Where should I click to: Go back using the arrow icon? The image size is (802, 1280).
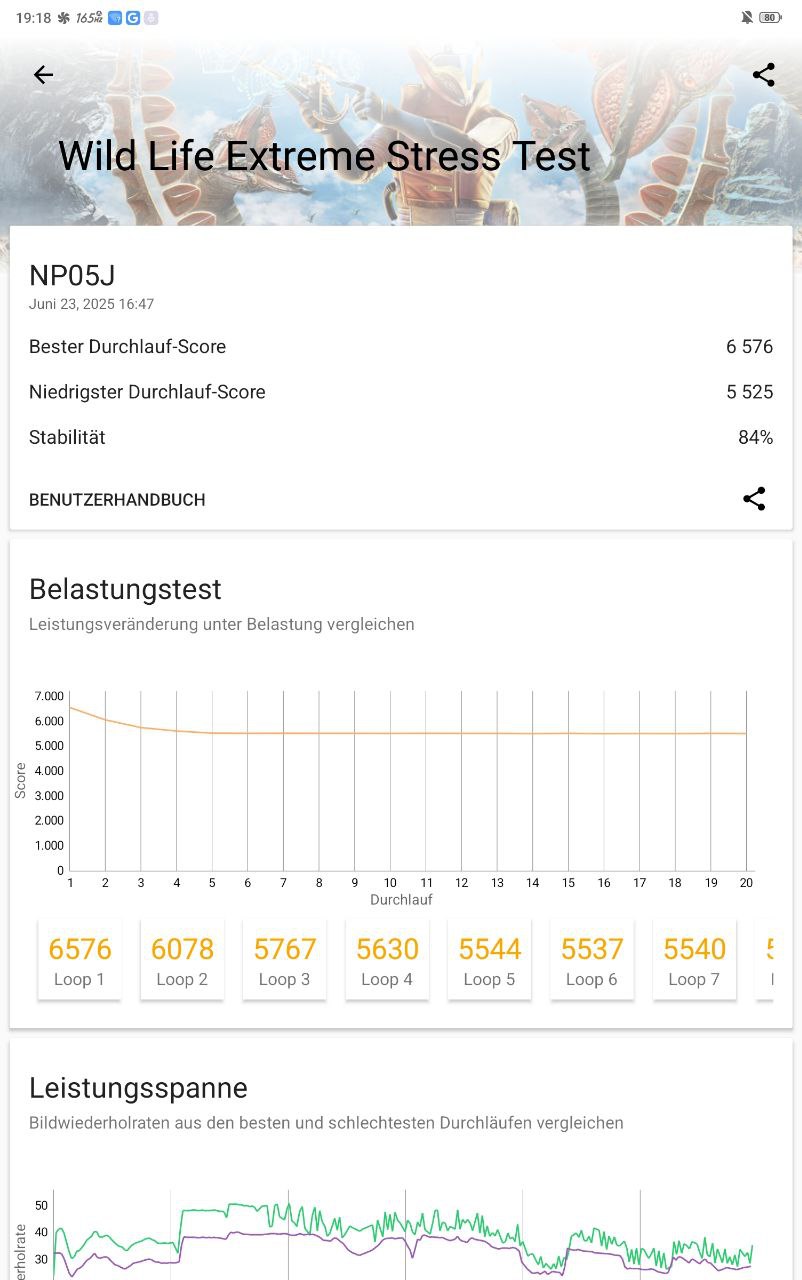(x=43, y=75)
